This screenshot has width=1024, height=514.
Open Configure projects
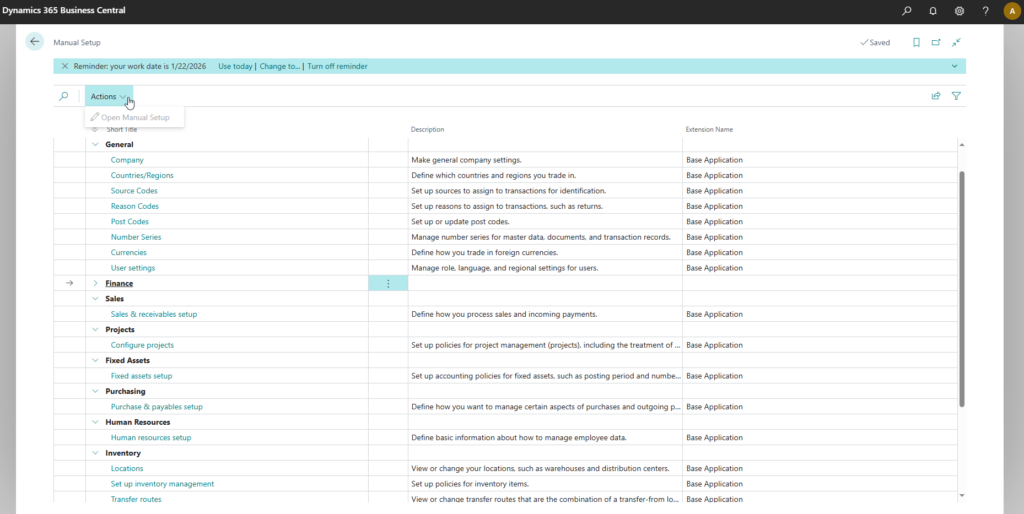142,345
